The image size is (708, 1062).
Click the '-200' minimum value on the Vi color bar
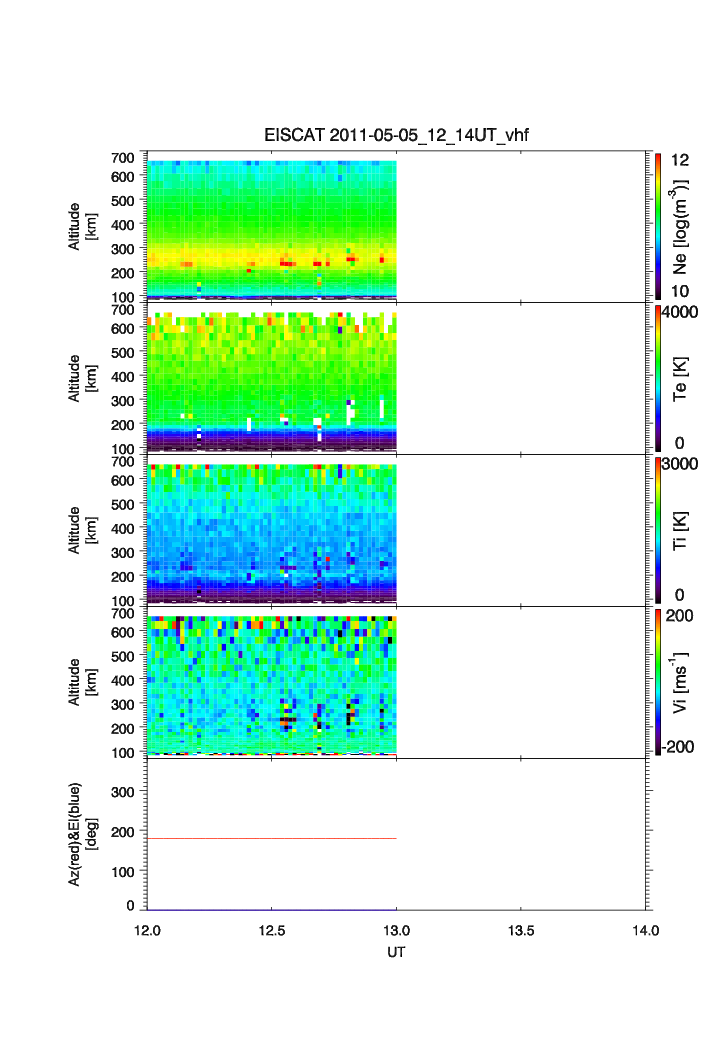[x=678, y=746]
